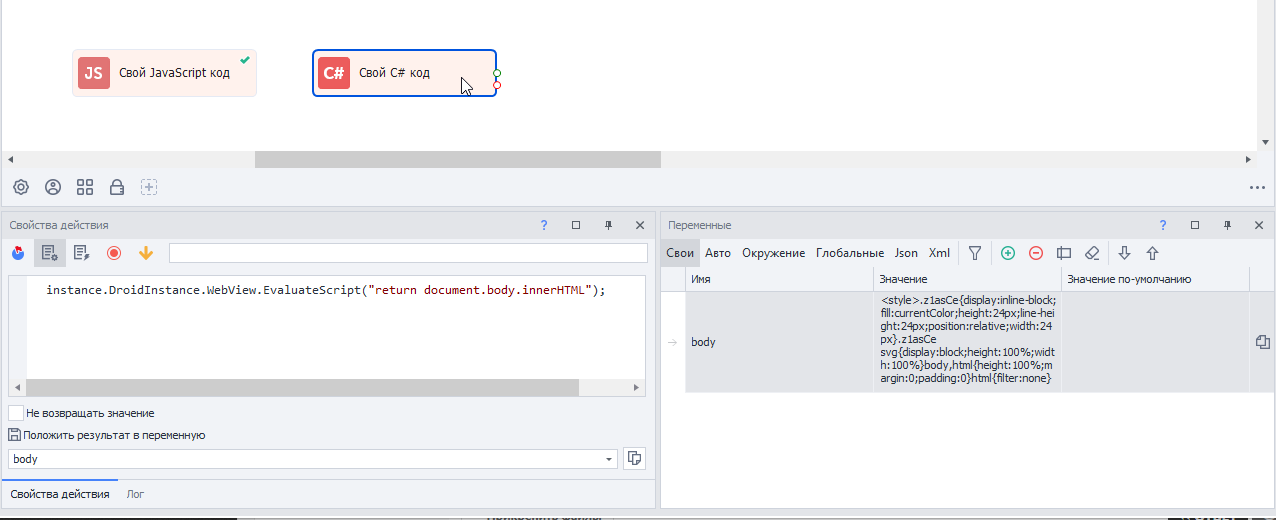Viewport: 1276px width, 520px height.
Task: Click the toolbar search input field
Action: click(x=408, y=253)
